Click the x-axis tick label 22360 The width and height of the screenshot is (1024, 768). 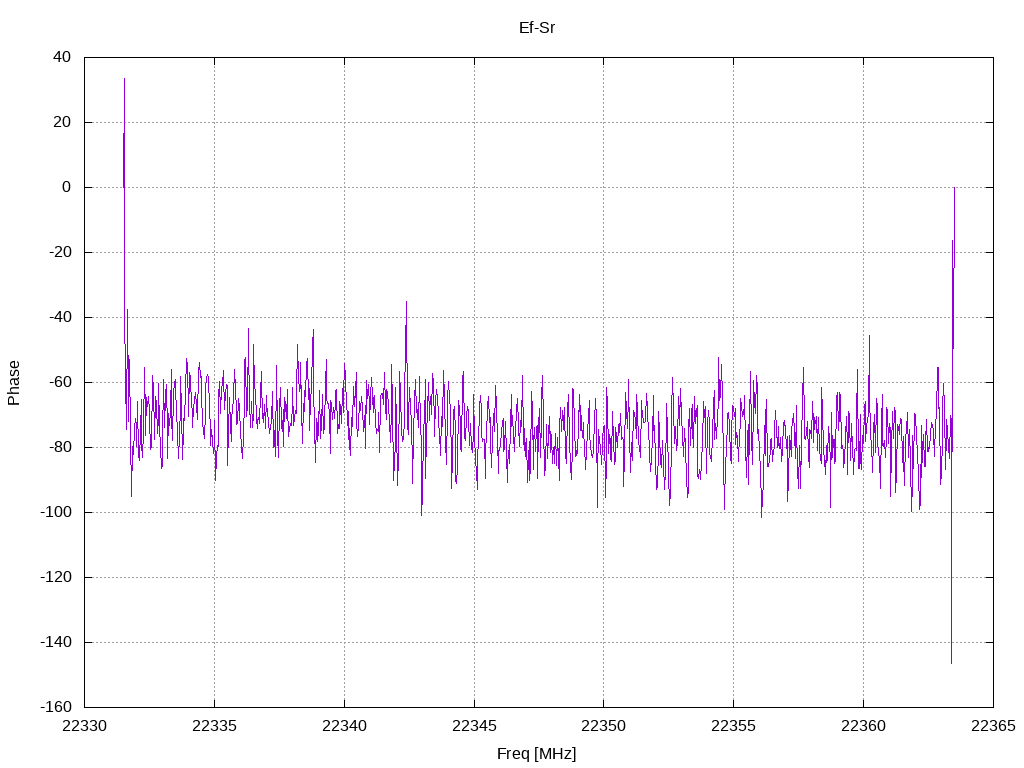click(x=863, y=726)
